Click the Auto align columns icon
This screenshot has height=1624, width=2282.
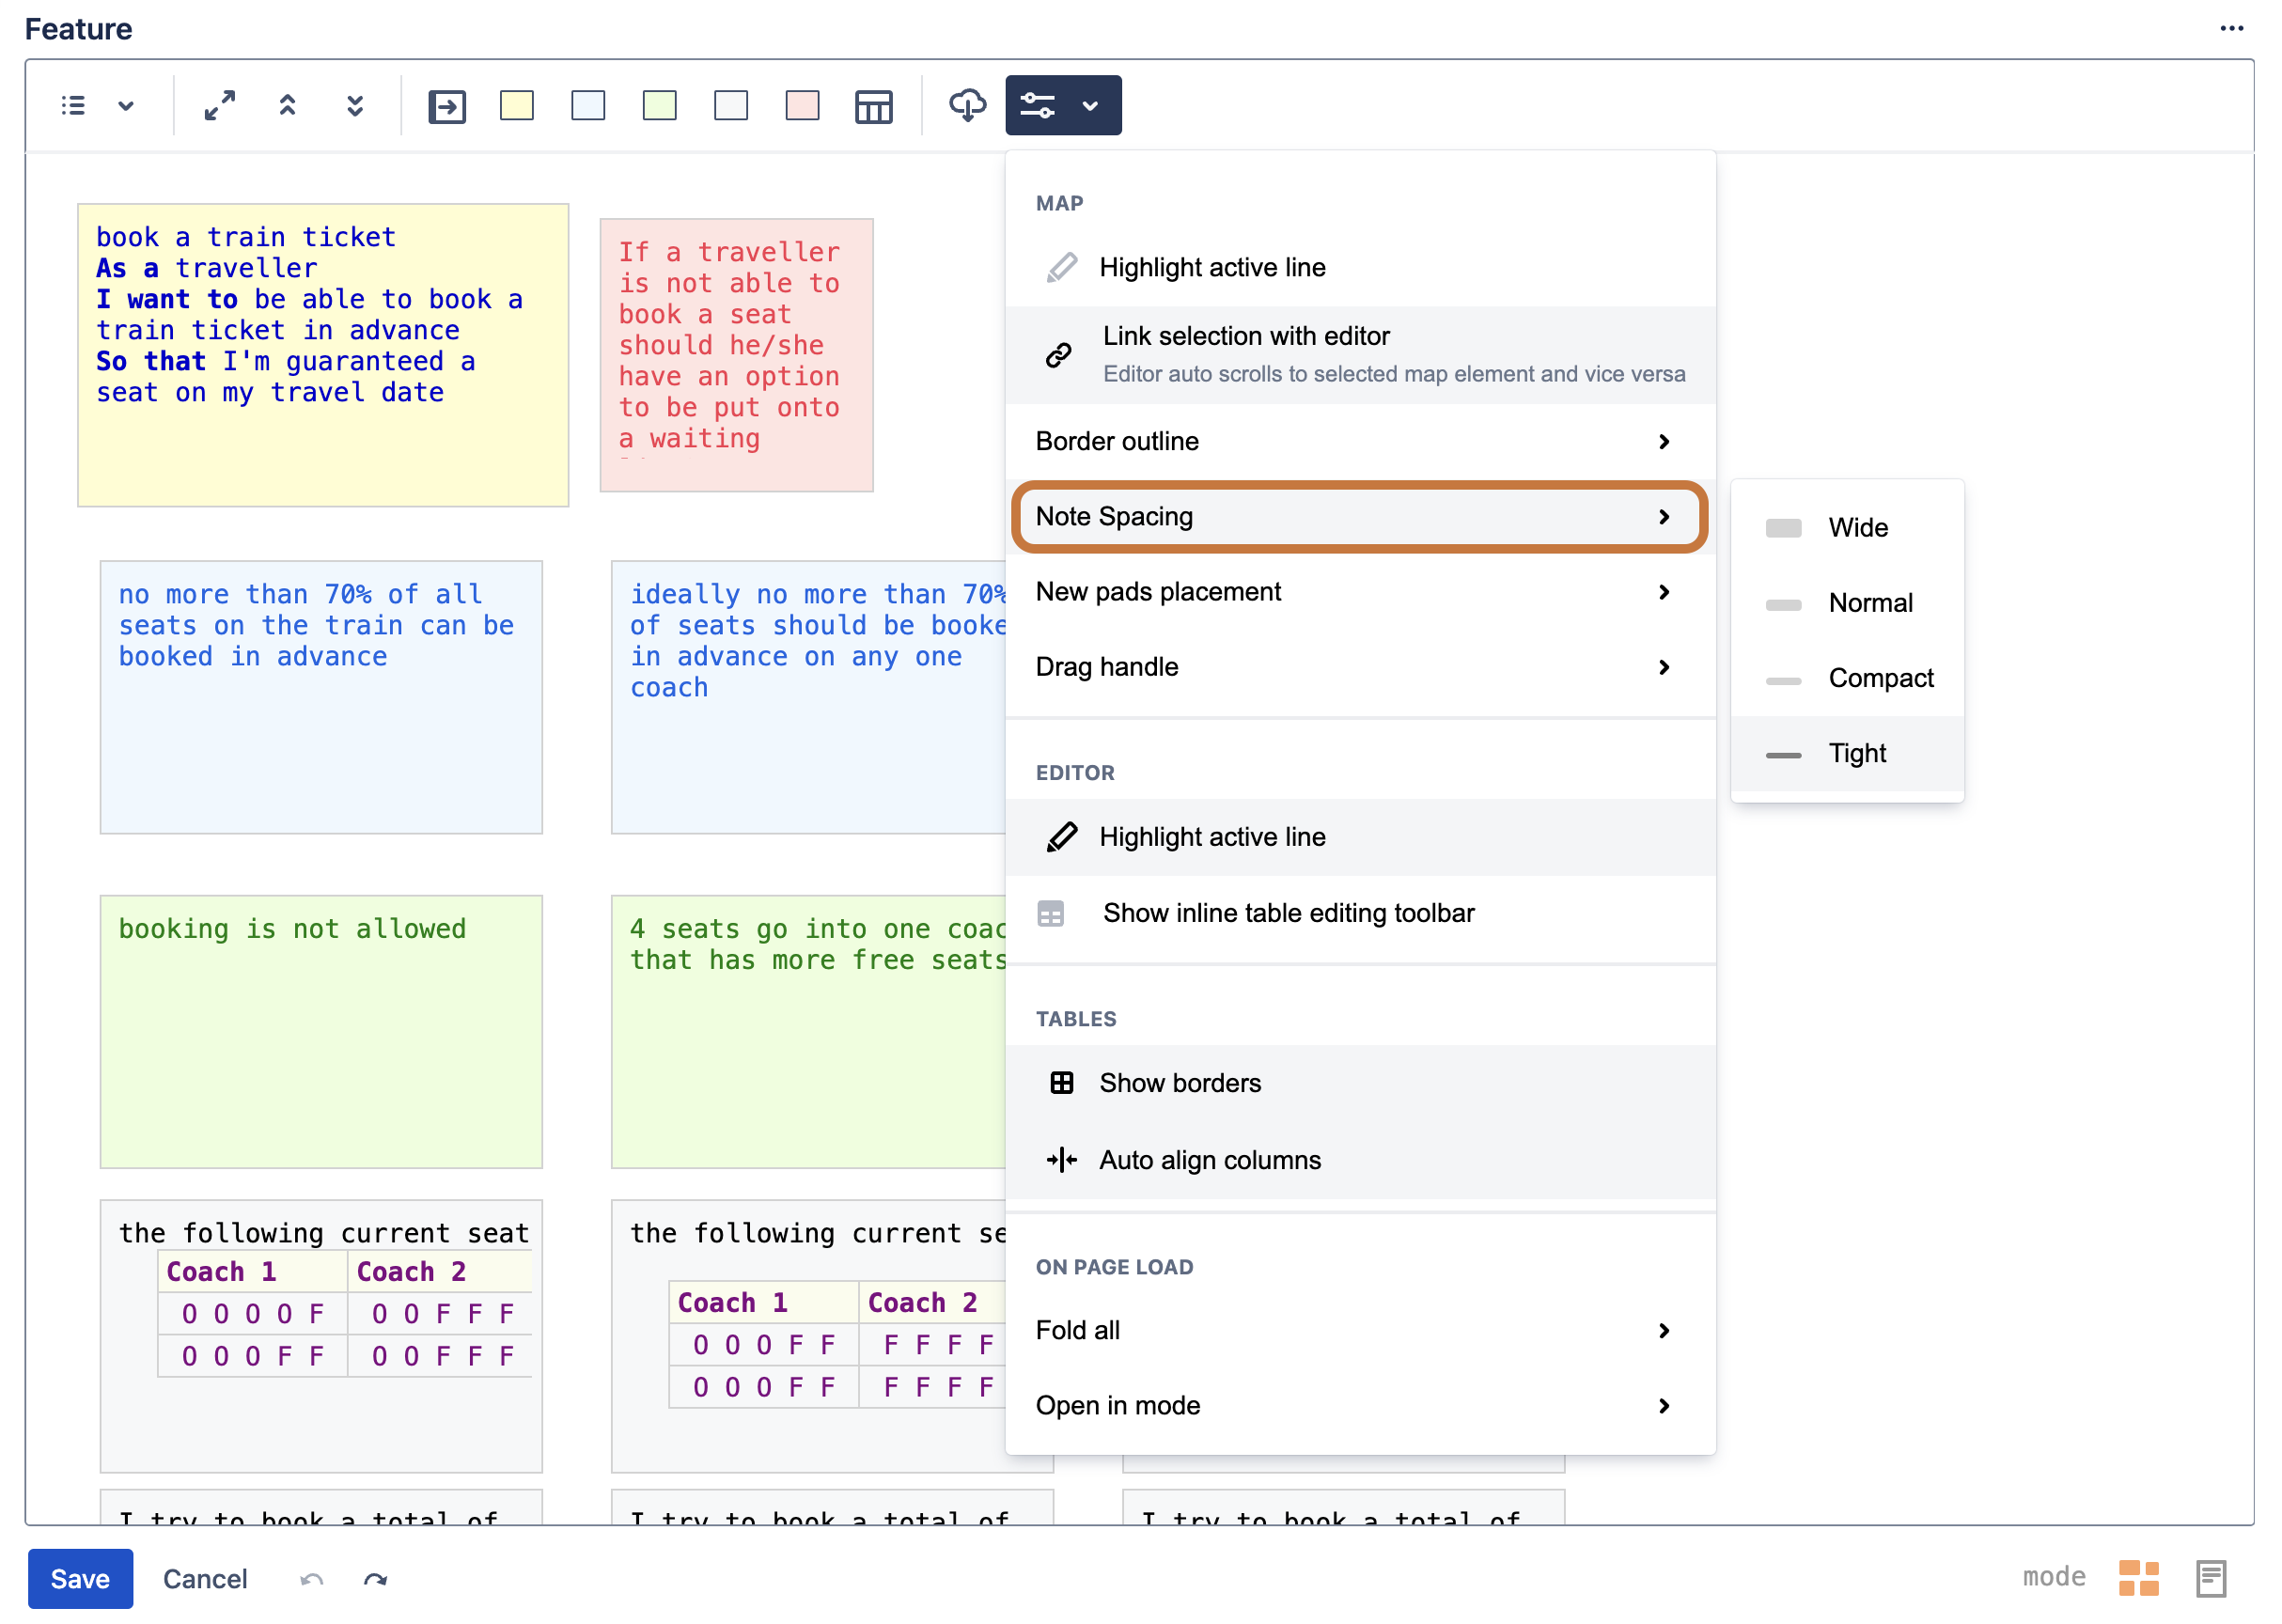tap(1062, 1160)
